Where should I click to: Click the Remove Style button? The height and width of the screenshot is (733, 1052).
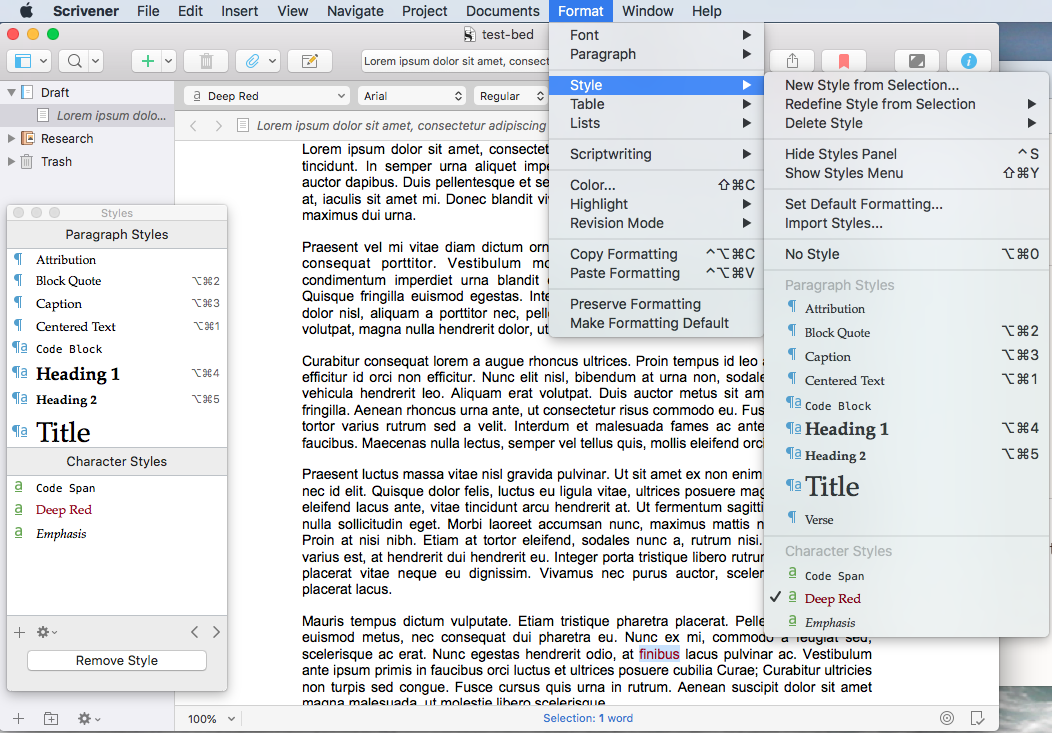(x=117, y=661)
